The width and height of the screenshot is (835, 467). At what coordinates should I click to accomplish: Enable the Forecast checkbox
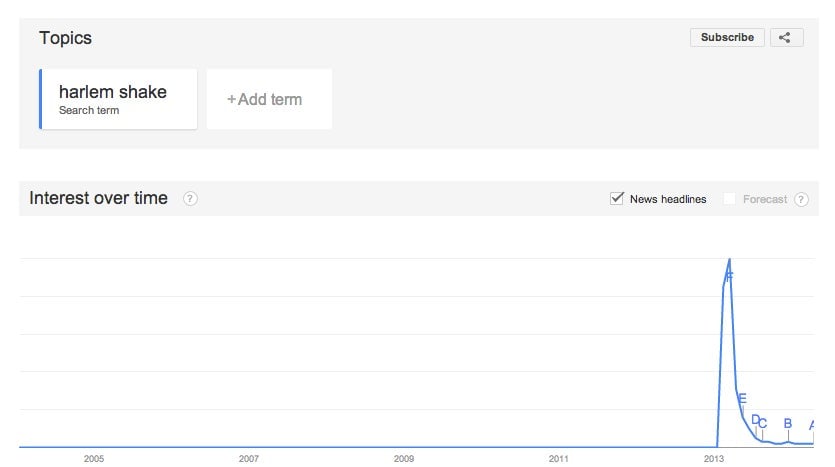(729, 199)
